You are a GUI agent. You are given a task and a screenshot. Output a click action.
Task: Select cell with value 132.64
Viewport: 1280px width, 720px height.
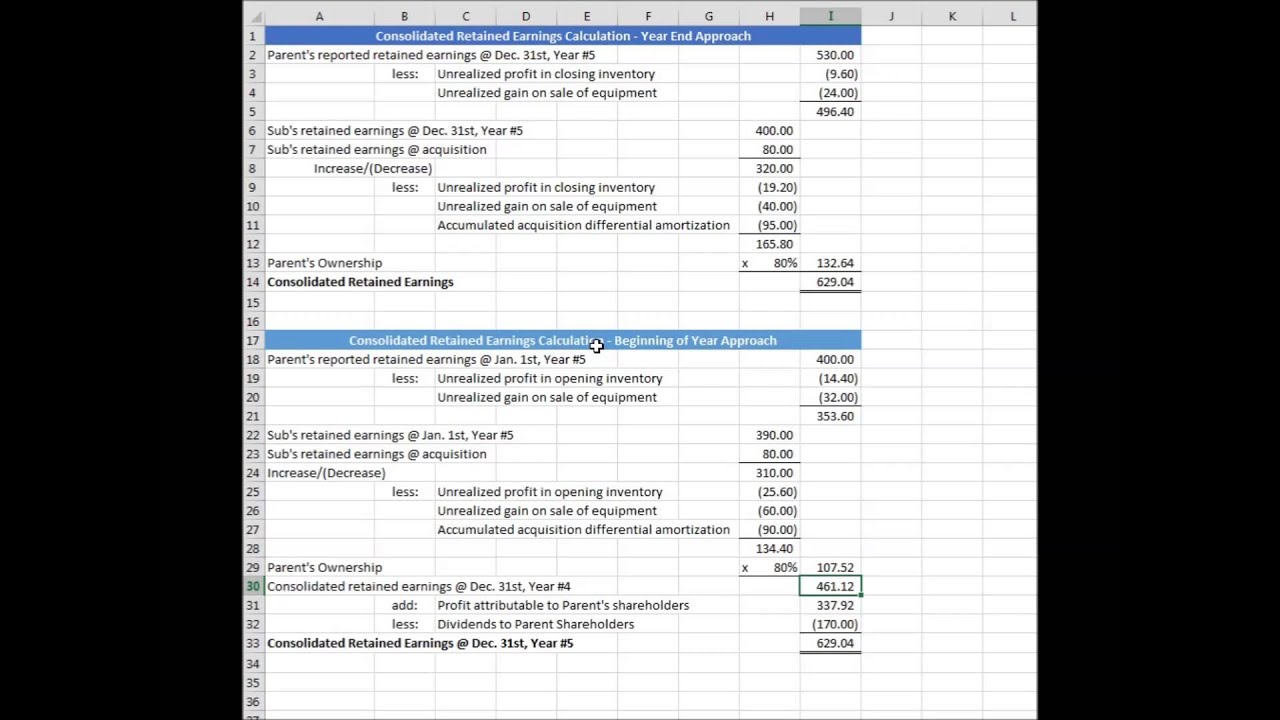830,263
